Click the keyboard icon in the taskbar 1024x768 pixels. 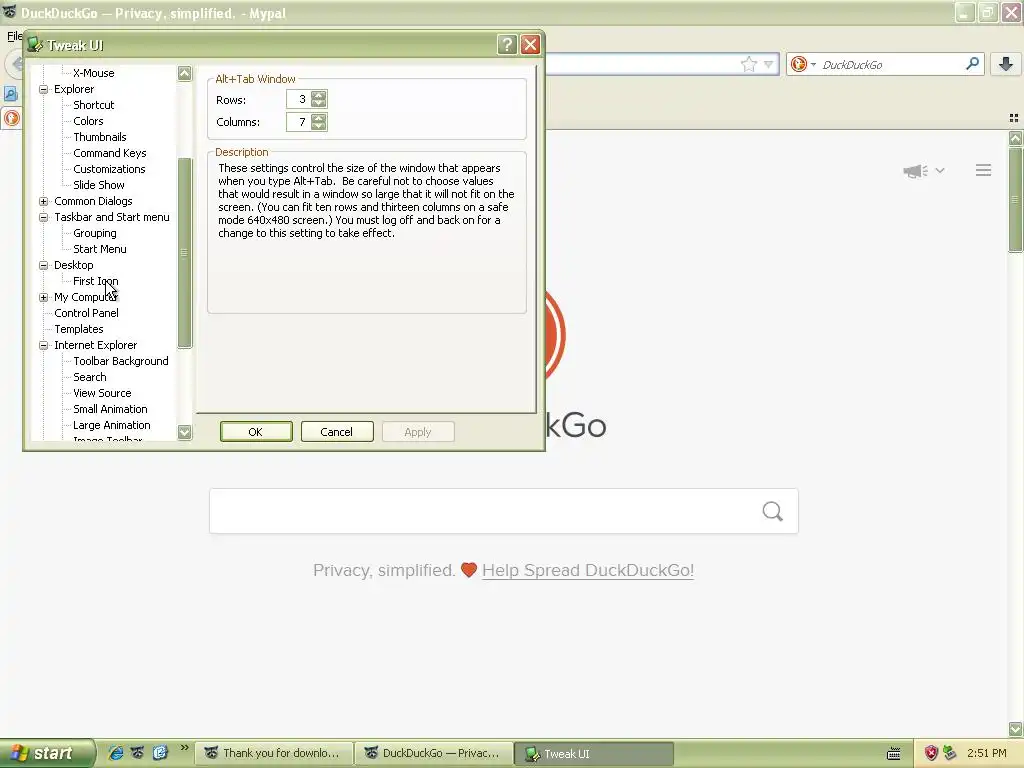point(893,754)
